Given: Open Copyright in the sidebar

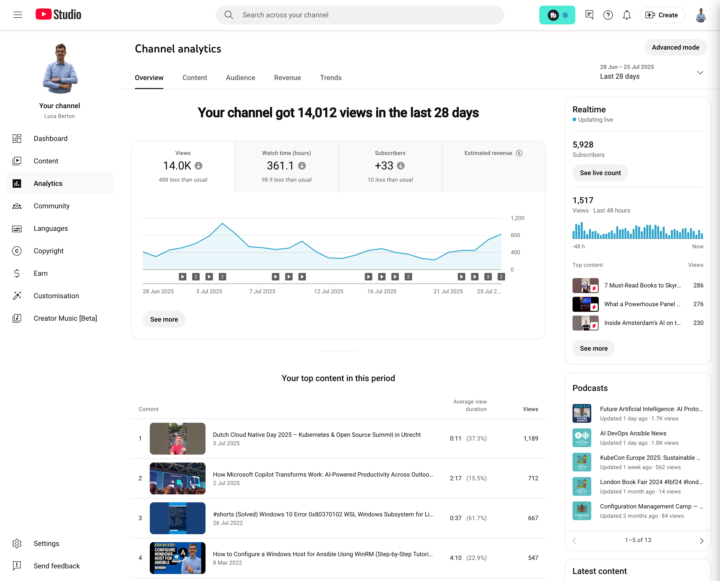Looking at the screenshot, I should coord(60,251).
